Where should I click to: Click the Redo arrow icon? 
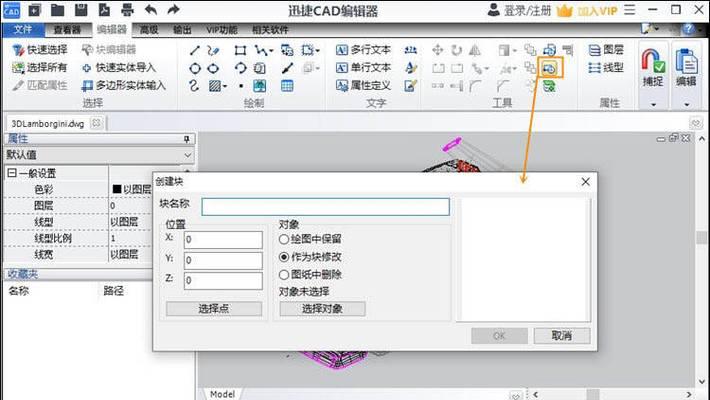point(173,10)
